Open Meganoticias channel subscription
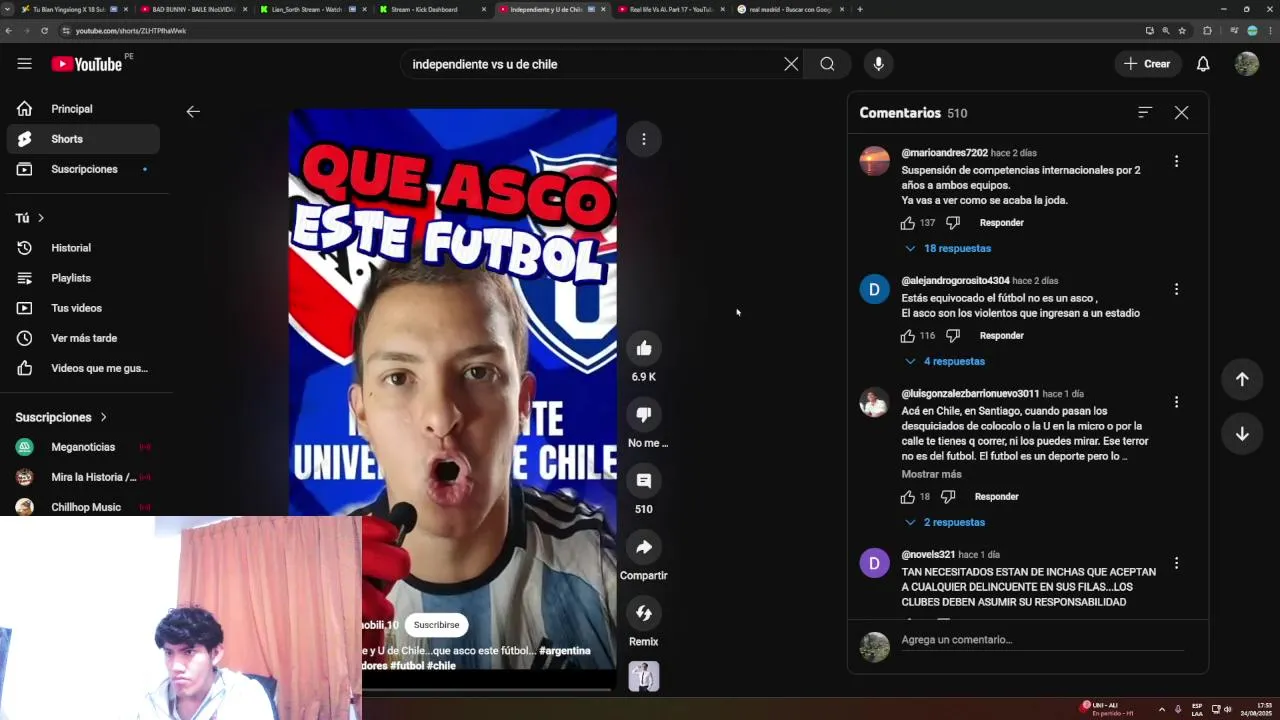 click(x=83, y=447)
